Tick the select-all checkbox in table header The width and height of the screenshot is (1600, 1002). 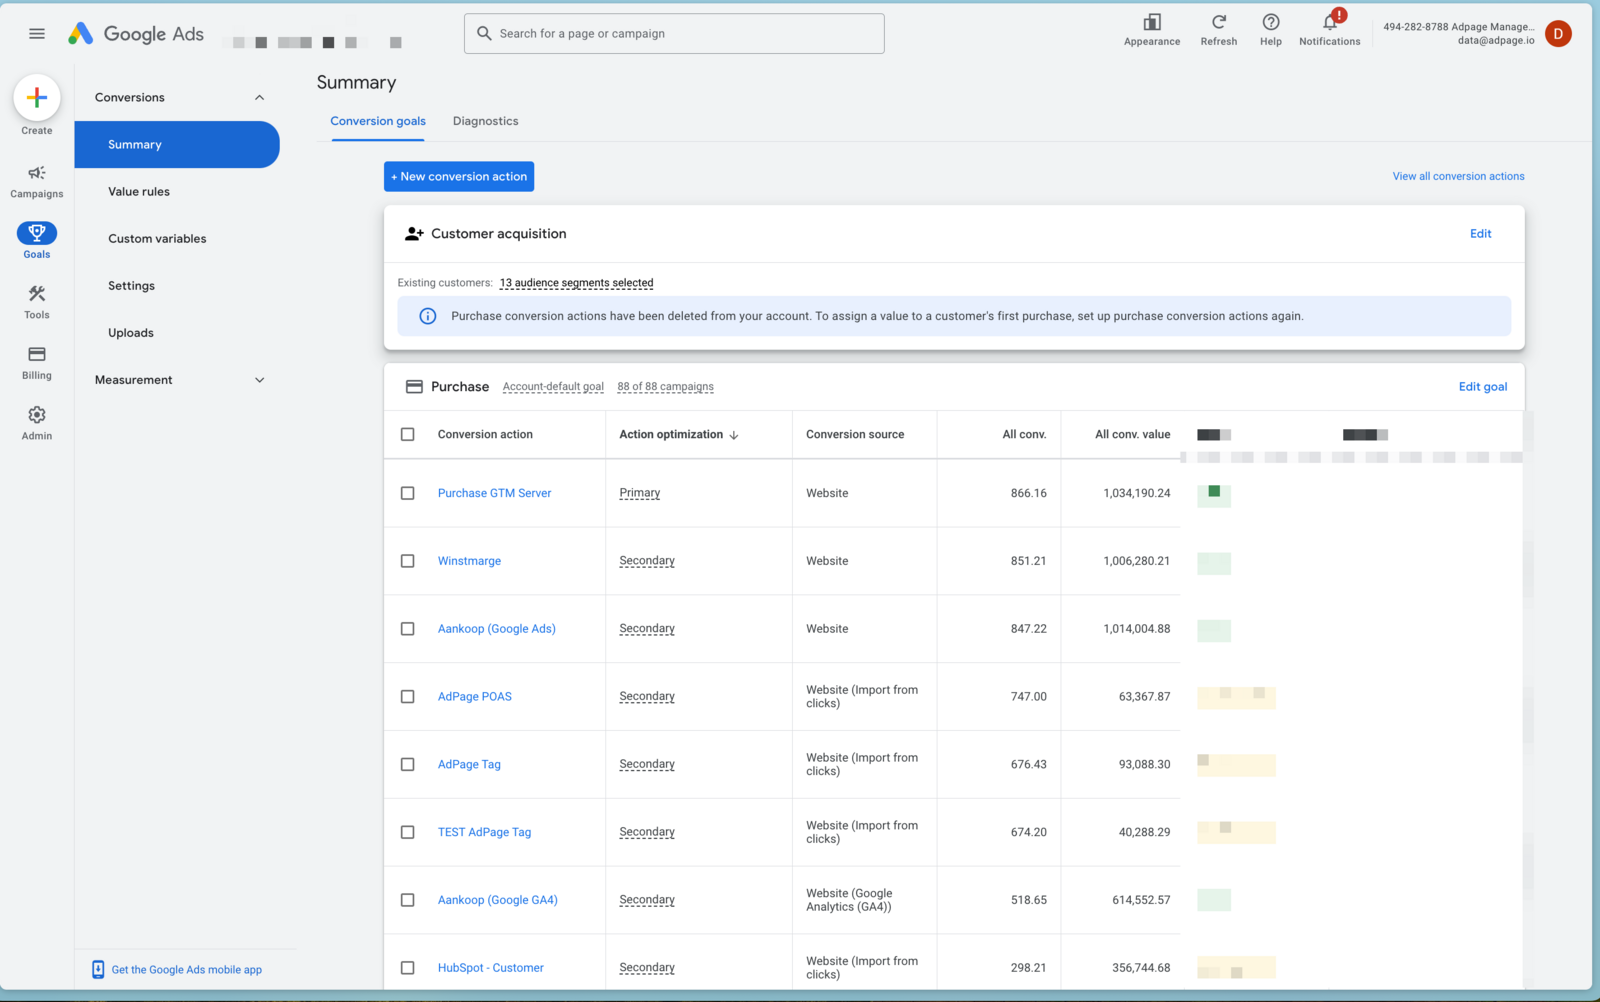coord(407,434)
